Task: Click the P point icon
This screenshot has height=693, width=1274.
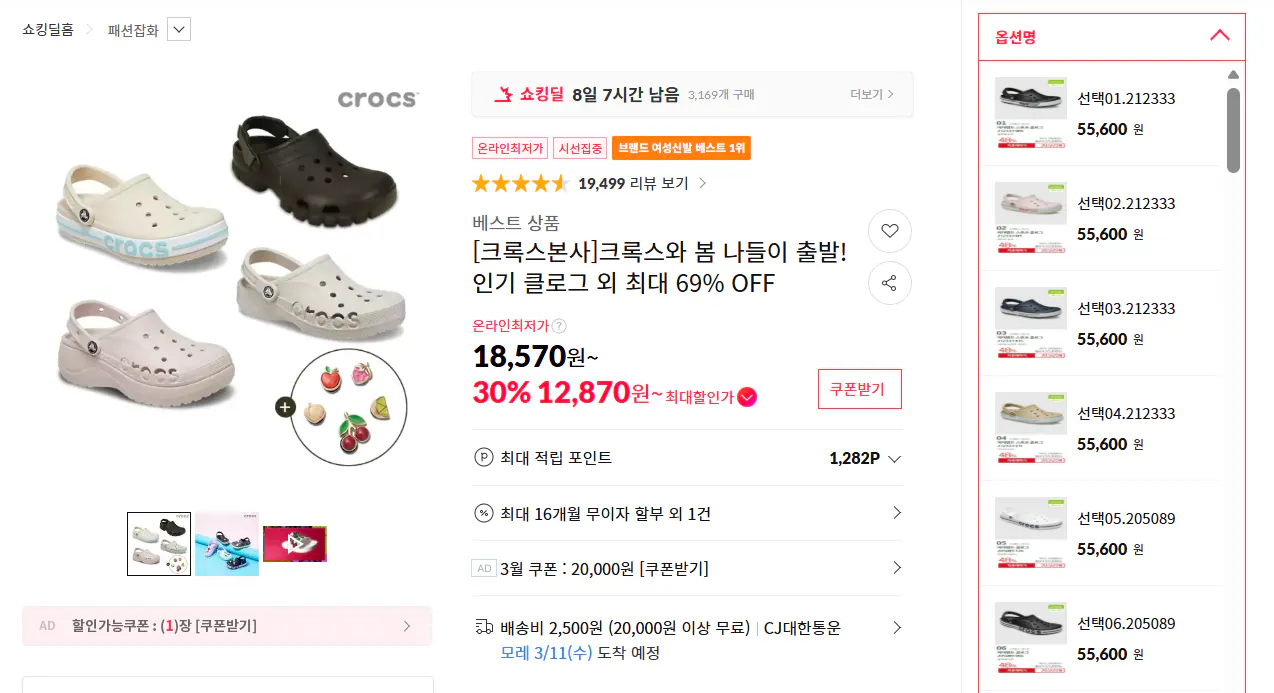Action: click(x=484, y=458)
